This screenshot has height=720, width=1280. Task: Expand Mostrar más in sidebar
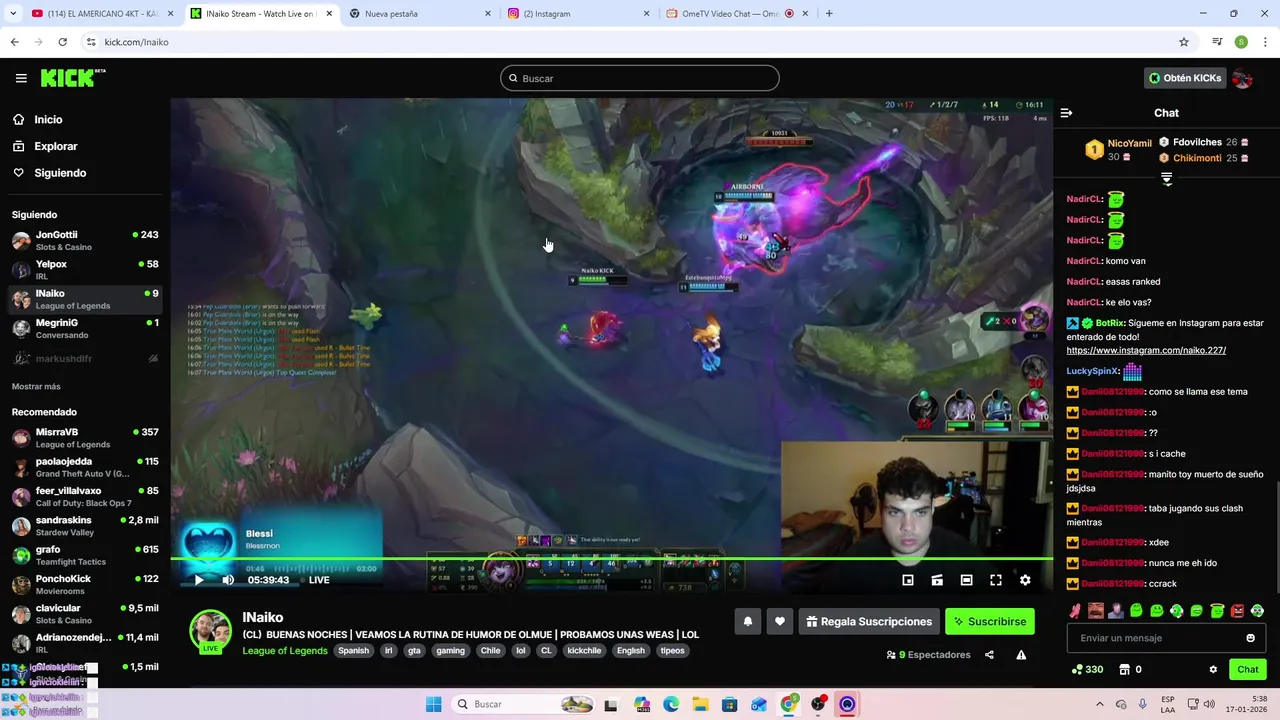(x=36, y=386)
